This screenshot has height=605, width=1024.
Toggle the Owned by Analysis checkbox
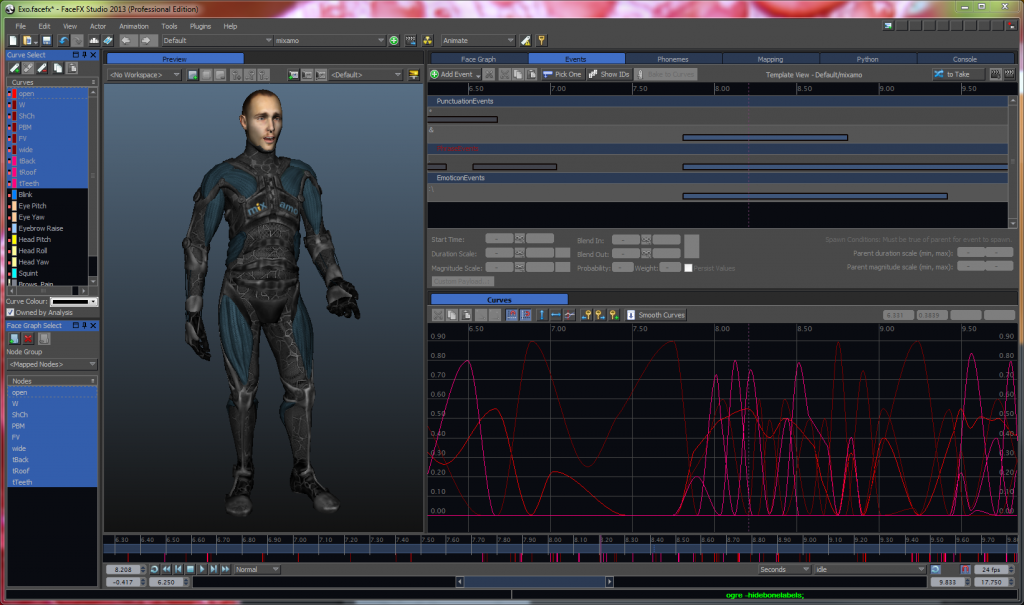[x=11, y=313]
